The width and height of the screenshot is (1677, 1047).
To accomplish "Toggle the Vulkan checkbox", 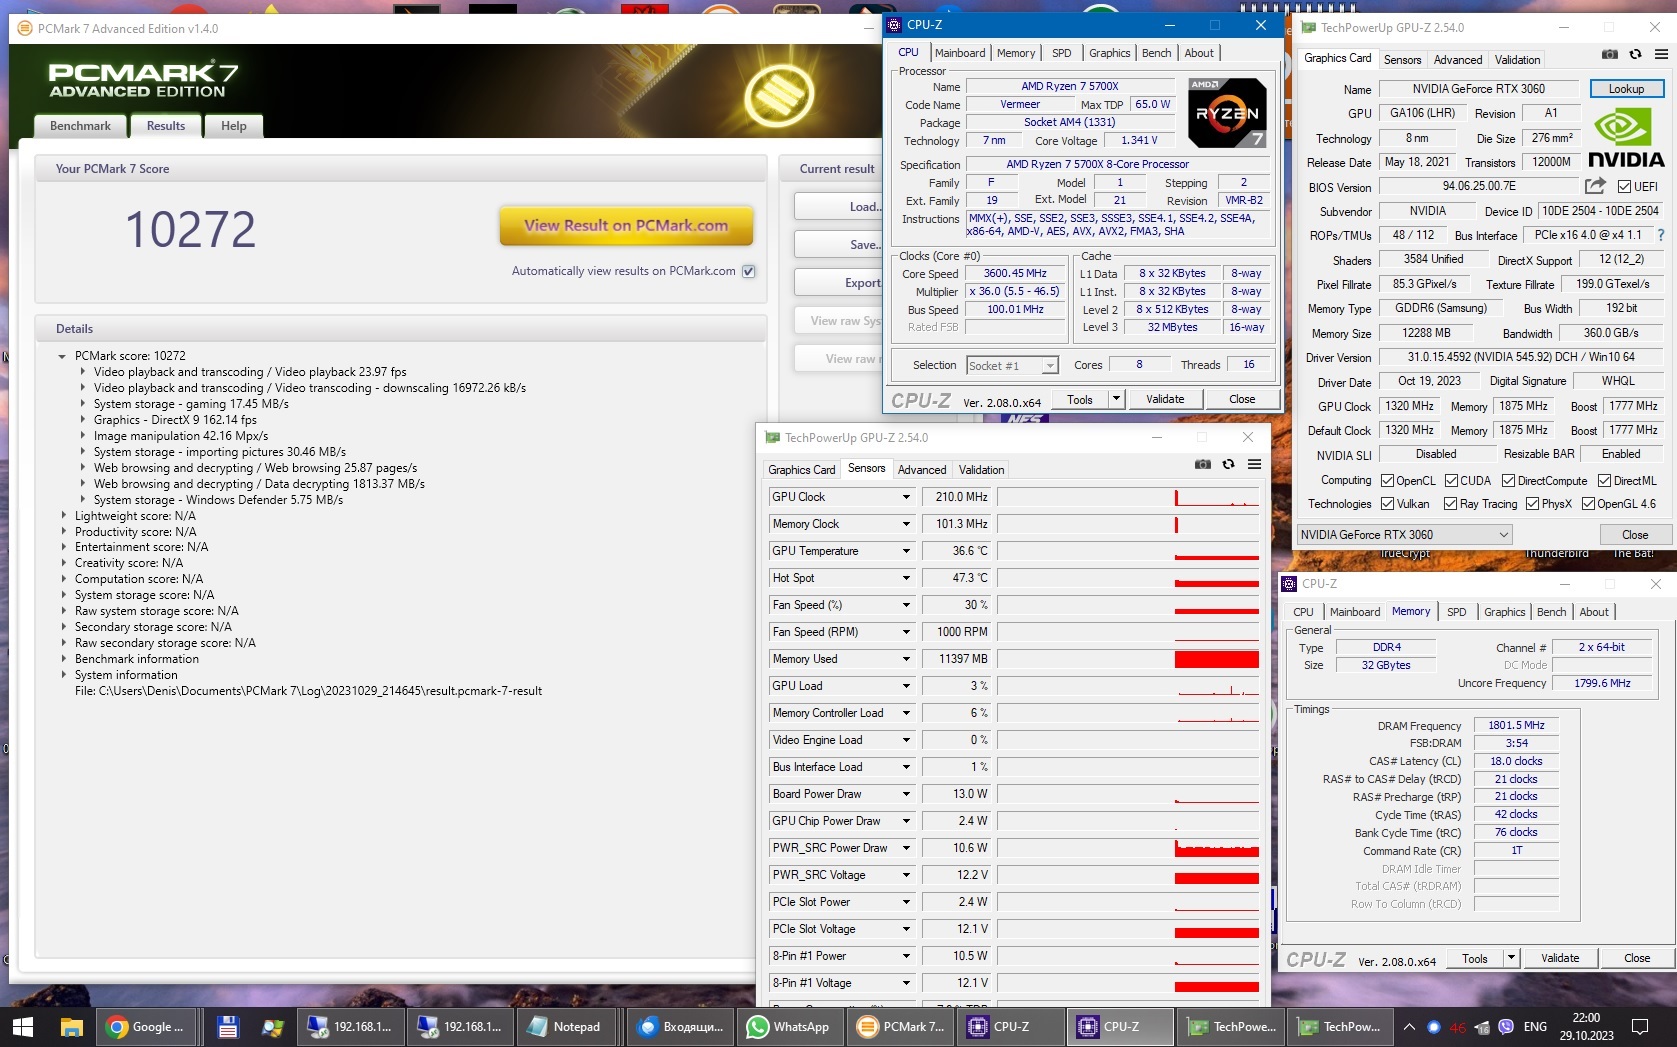I will (x=1387, y=504).
